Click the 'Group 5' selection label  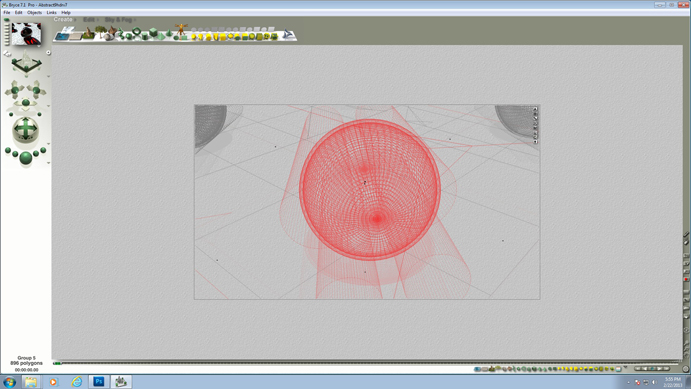click(x=26, y=358)
